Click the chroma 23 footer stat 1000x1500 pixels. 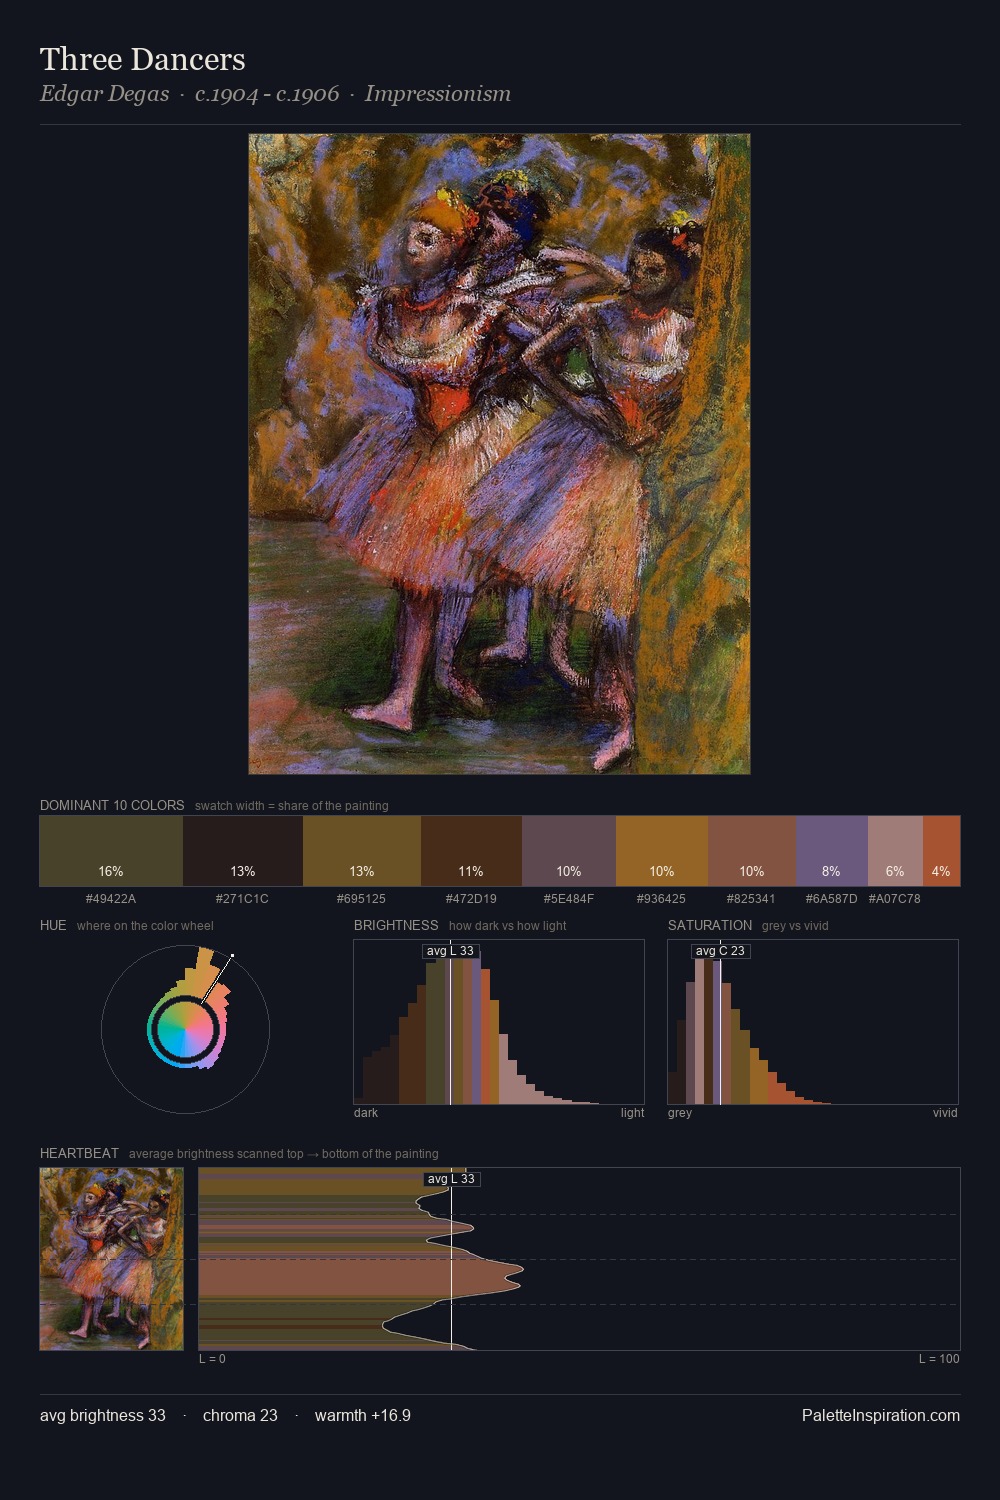240,1416
